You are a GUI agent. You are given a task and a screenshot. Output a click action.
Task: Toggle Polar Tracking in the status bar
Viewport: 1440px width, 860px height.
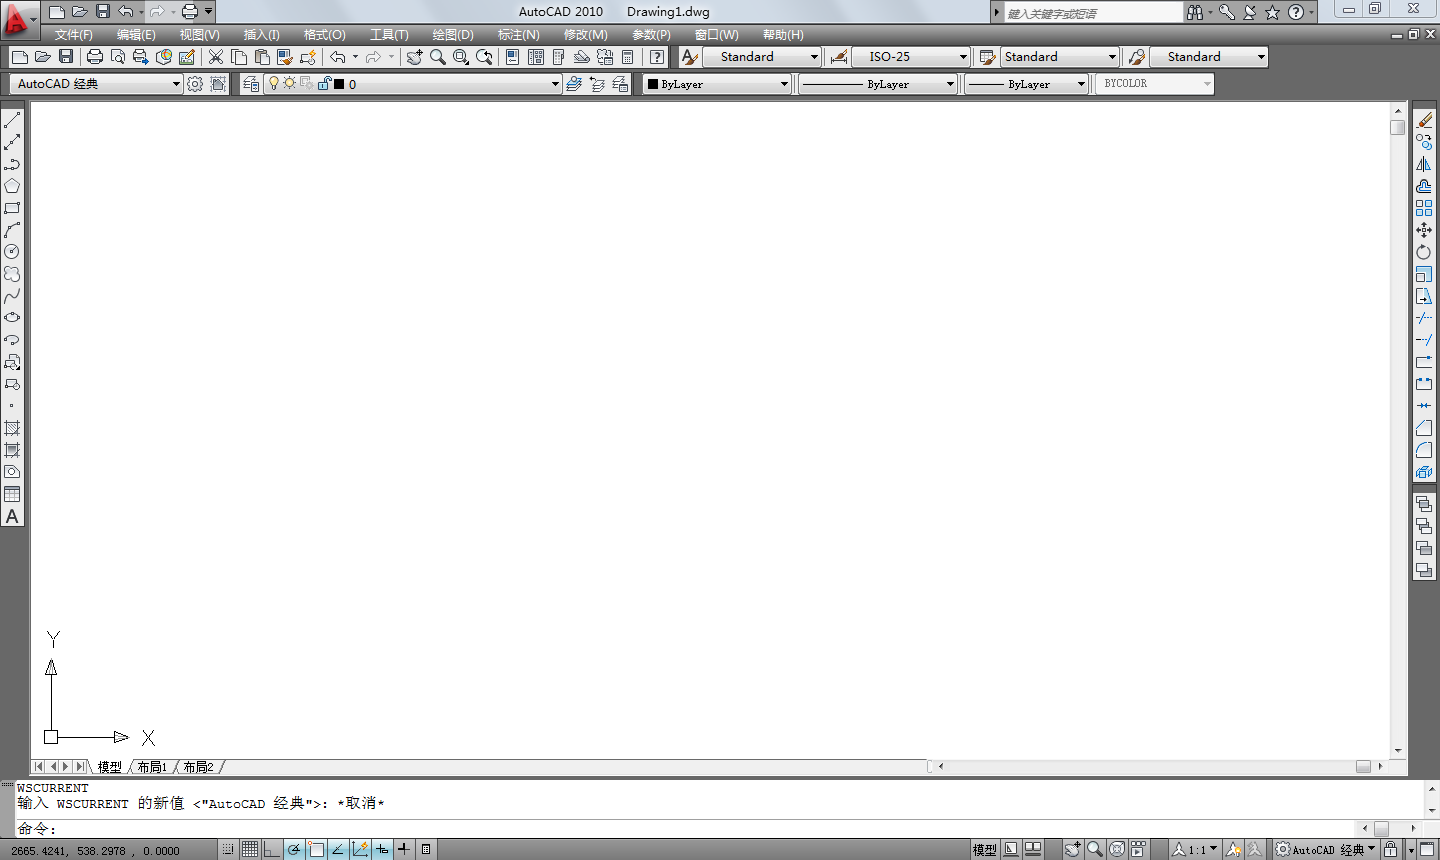tap(294, 849)
